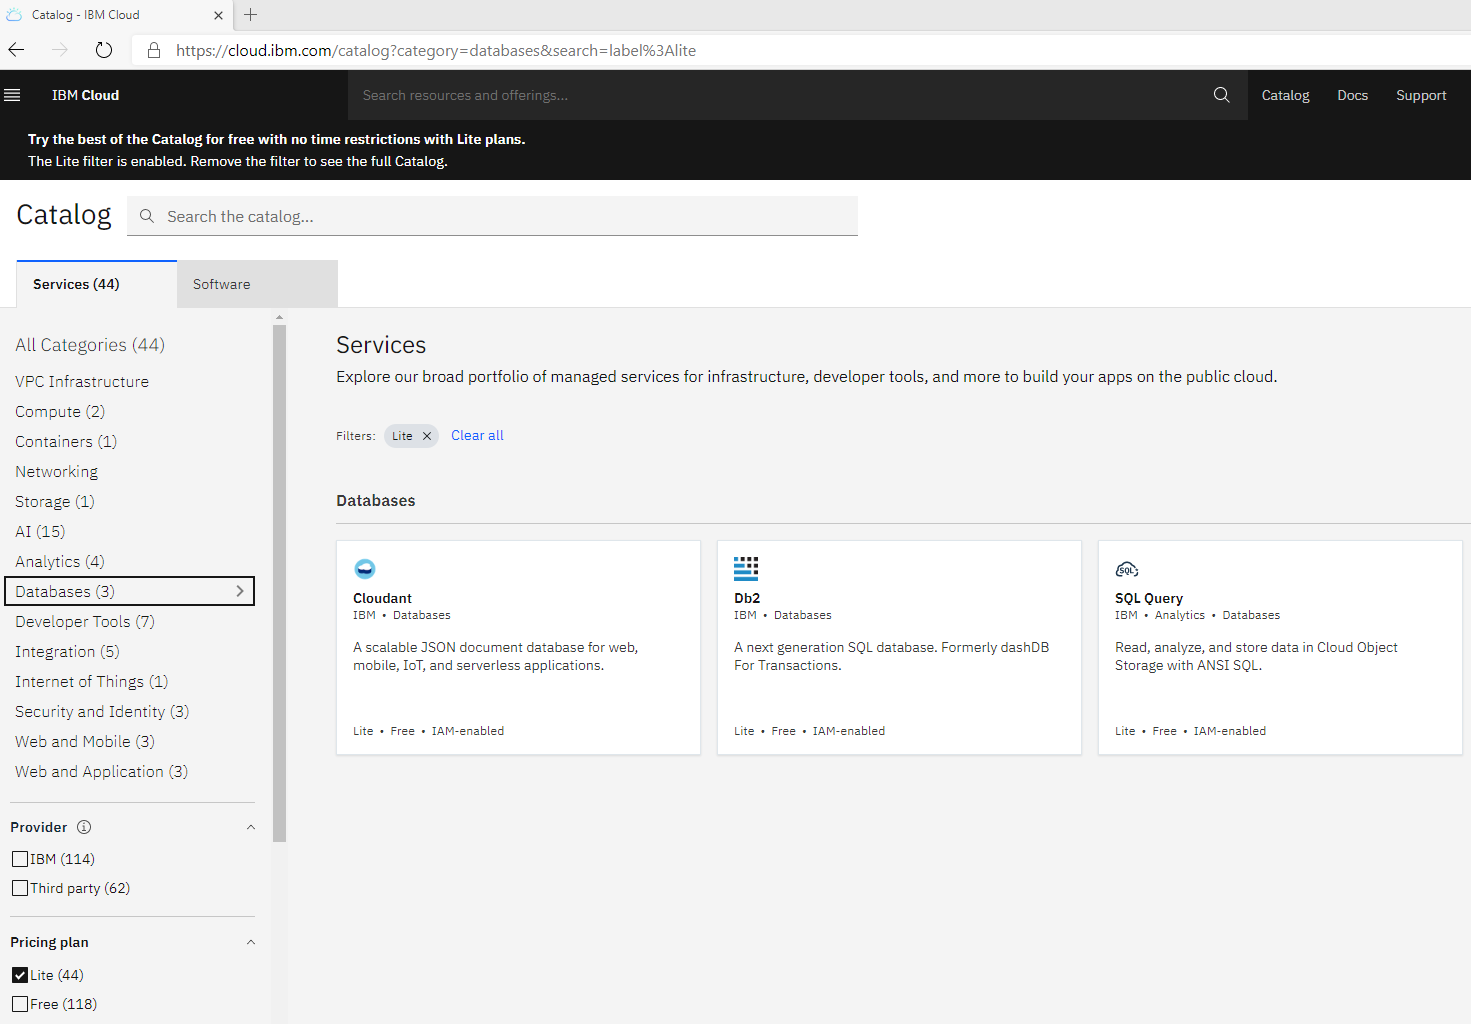The width and height of the screenshot is (1471, 1024).
Task: Click the SQL Query service icon
Action: click(x=1127, y=569)
